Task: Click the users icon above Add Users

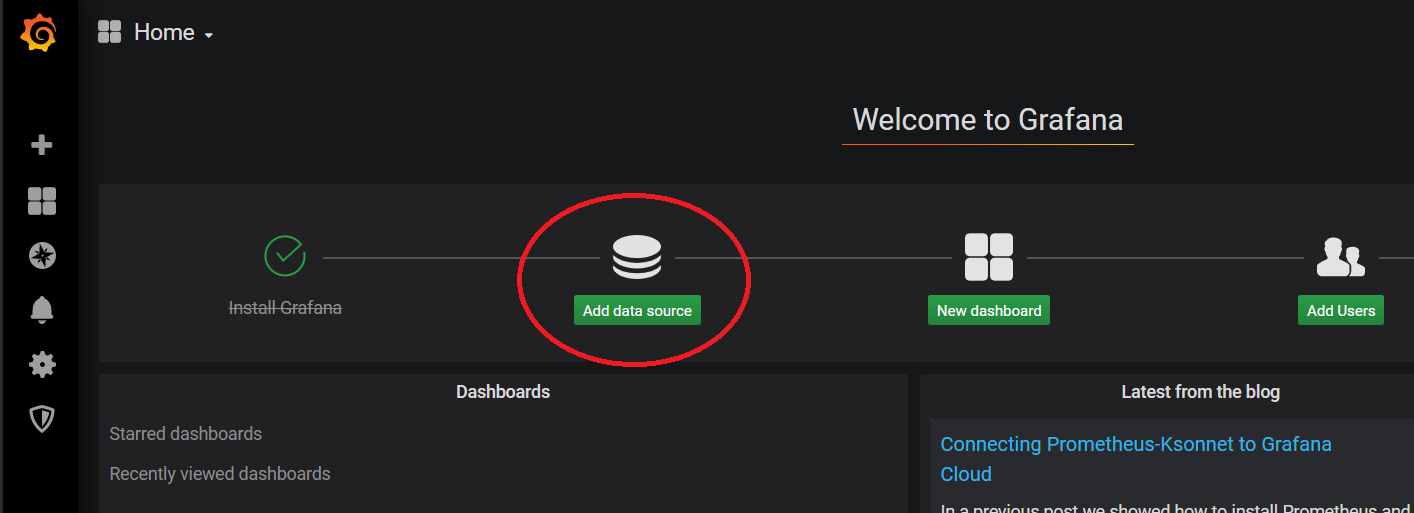Action: tap(1340, 257)
